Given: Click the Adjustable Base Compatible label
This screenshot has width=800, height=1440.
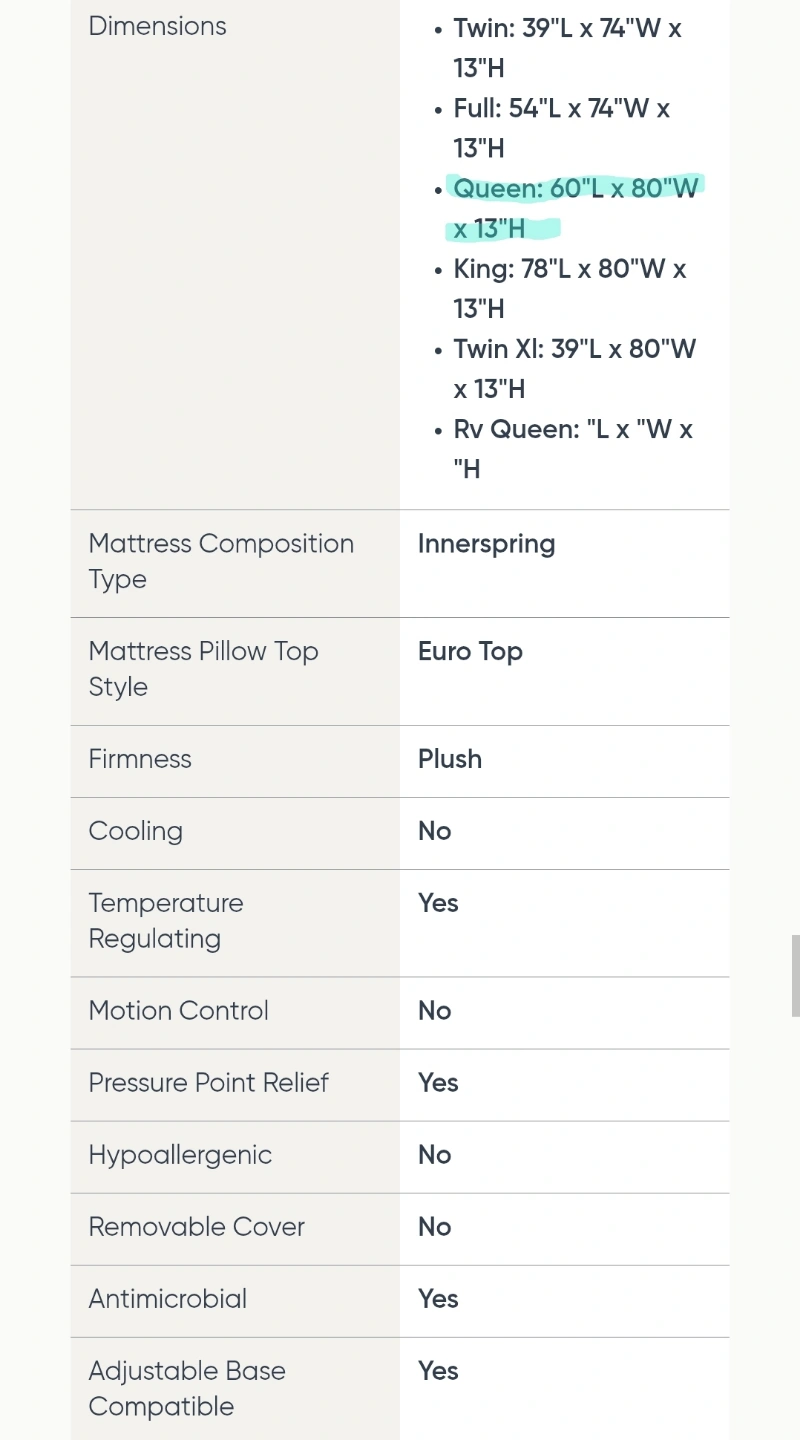Looking at the screenshot, I should (x=187, y=1389).
